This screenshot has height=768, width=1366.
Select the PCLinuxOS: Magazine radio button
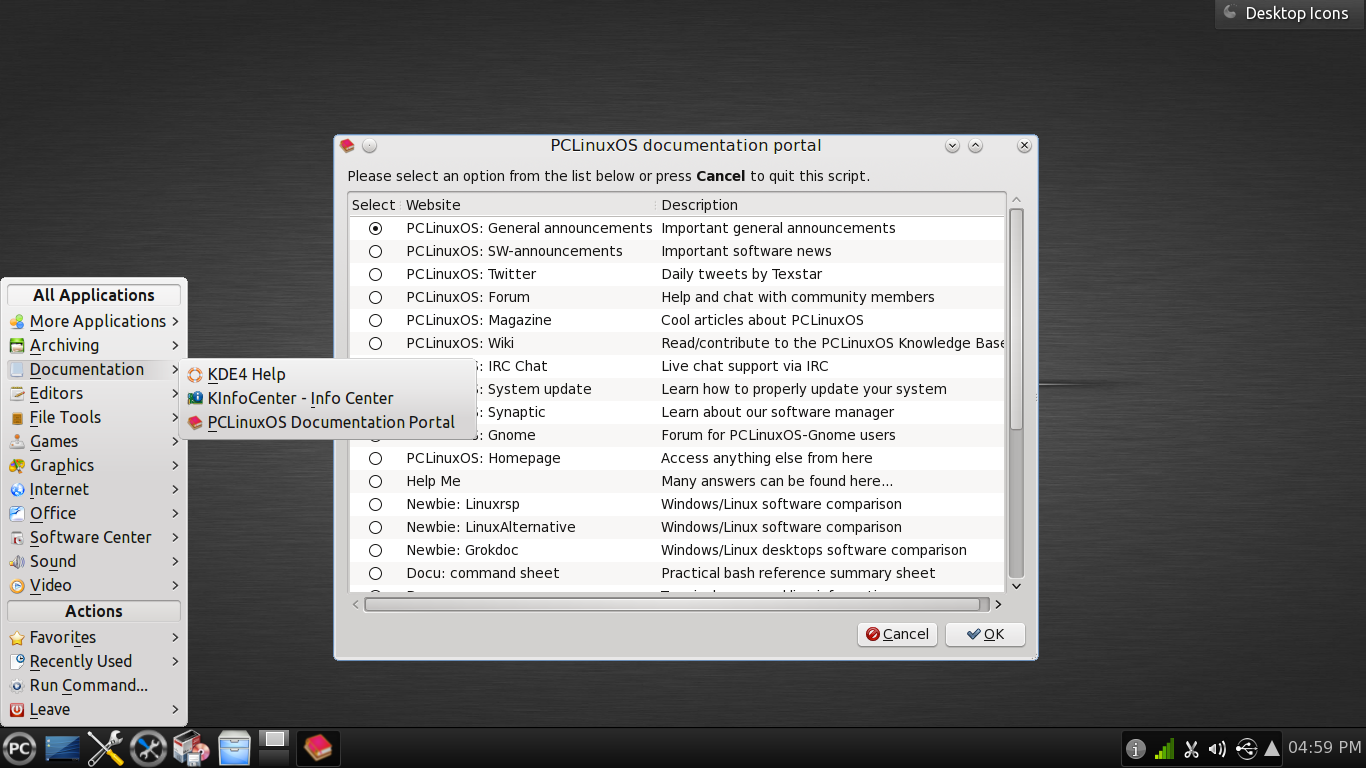(375, 320)
